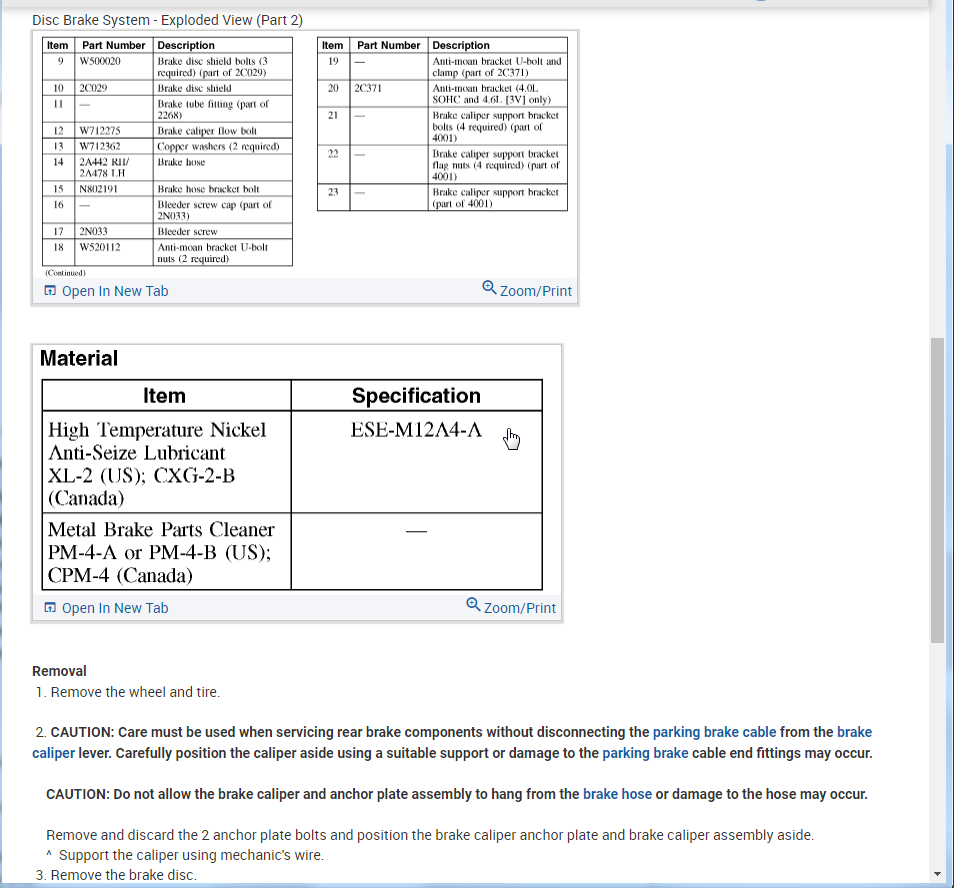Follow the parking brake cable link
954x888 pixels.
point(714,732)
